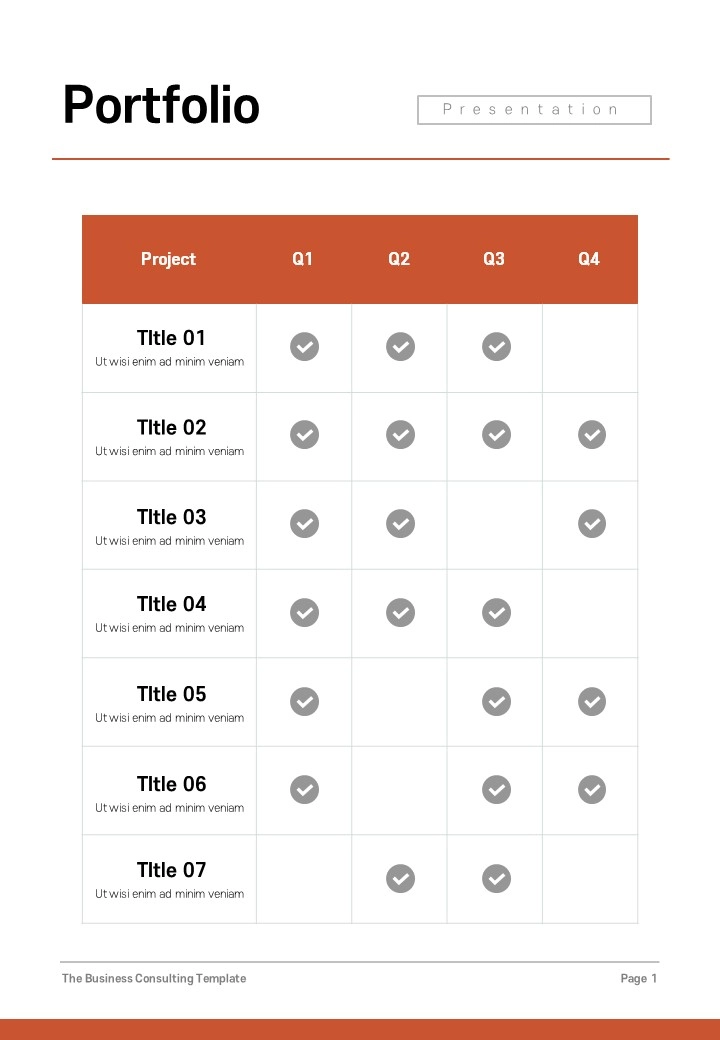Select the Title 02 Q4 checkmark
This screenshot has width=720, height=1040.
(591, 434)
